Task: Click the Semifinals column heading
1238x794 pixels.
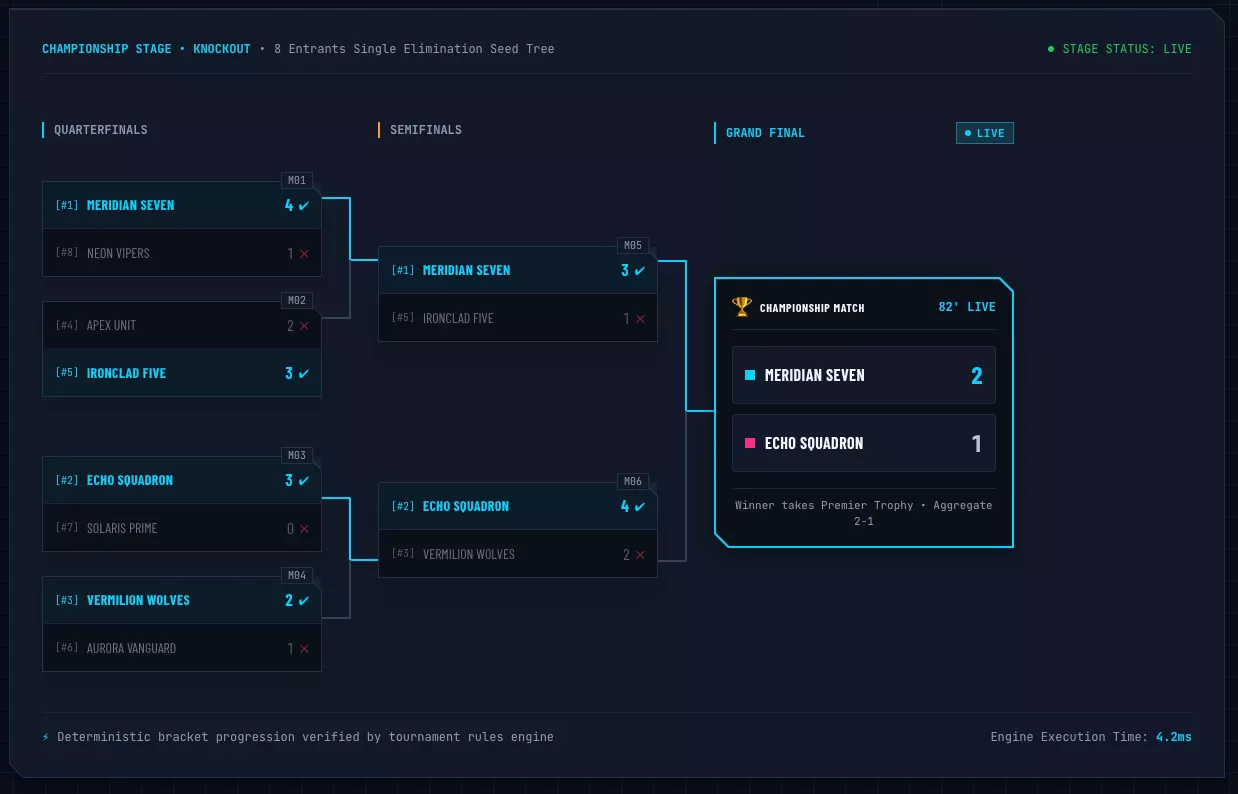Action: tap(426, 130)
